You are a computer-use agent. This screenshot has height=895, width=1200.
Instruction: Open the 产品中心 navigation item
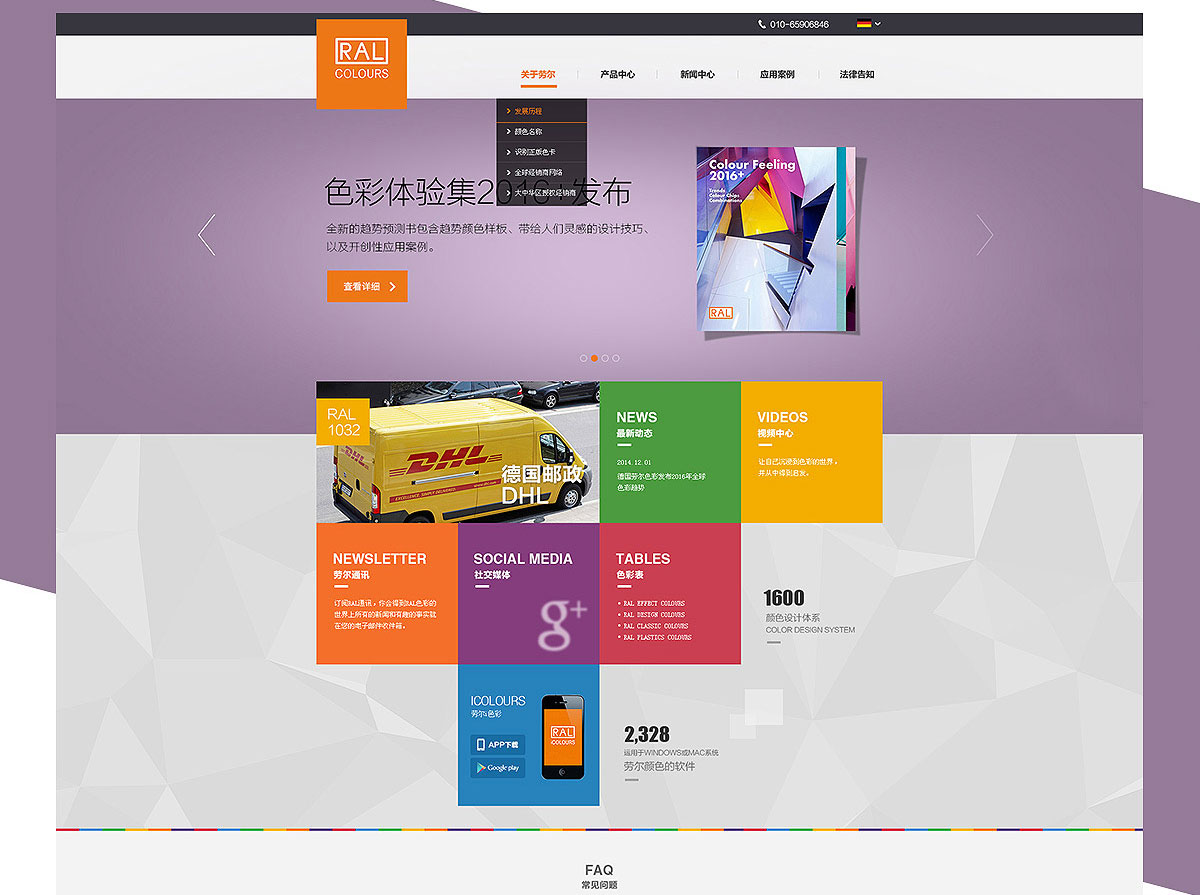coord(617,75)
